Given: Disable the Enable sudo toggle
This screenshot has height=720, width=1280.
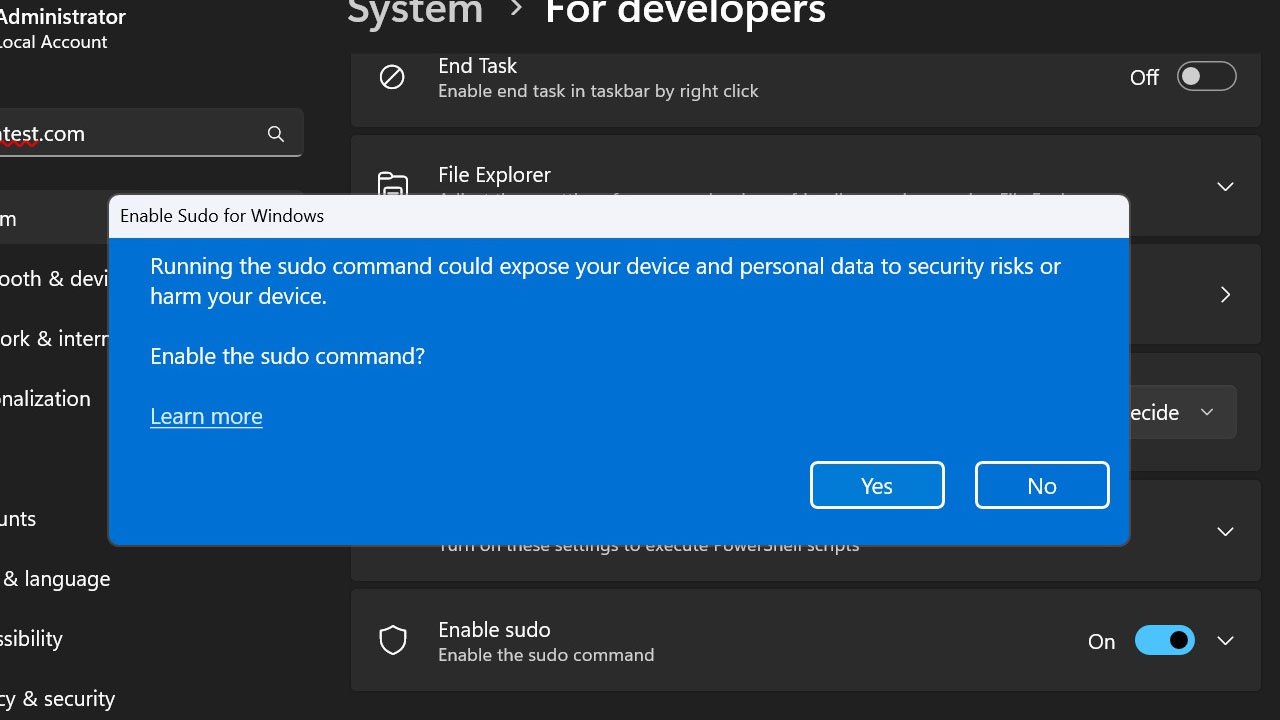Looking at the screenshot, I should [x=1164, y=640].
